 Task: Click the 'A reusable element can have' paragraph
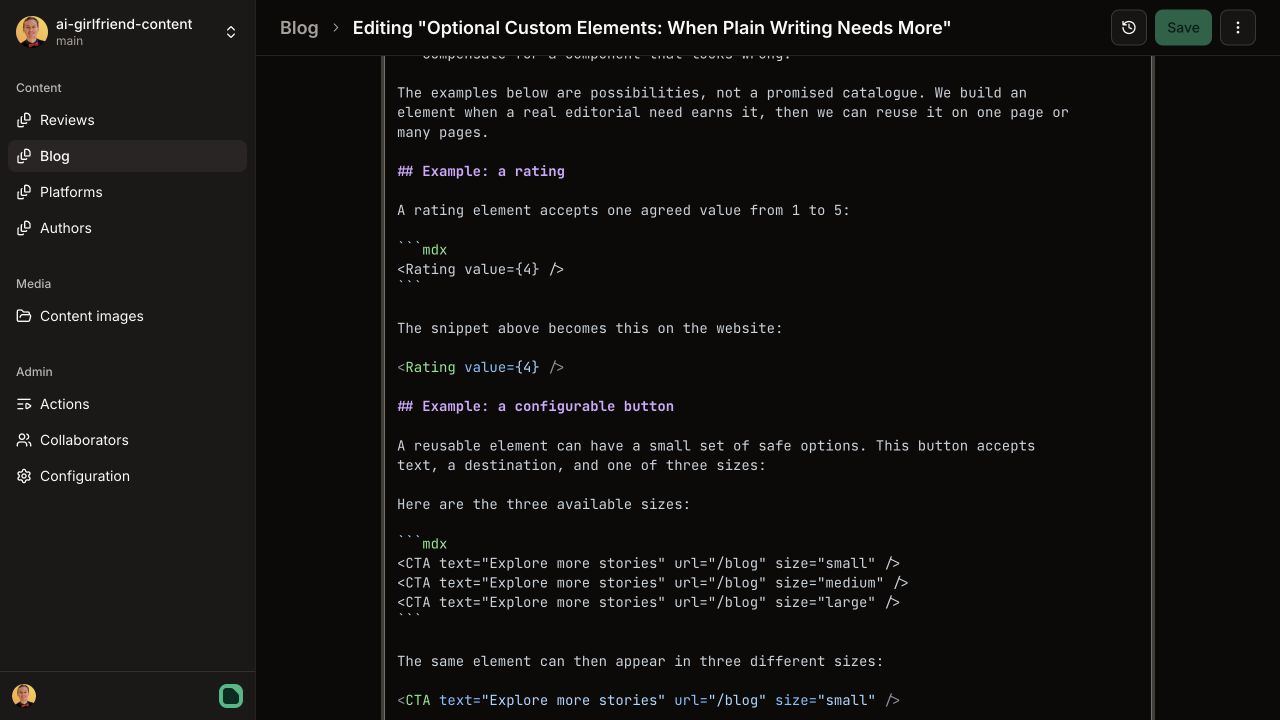[716, 455]
